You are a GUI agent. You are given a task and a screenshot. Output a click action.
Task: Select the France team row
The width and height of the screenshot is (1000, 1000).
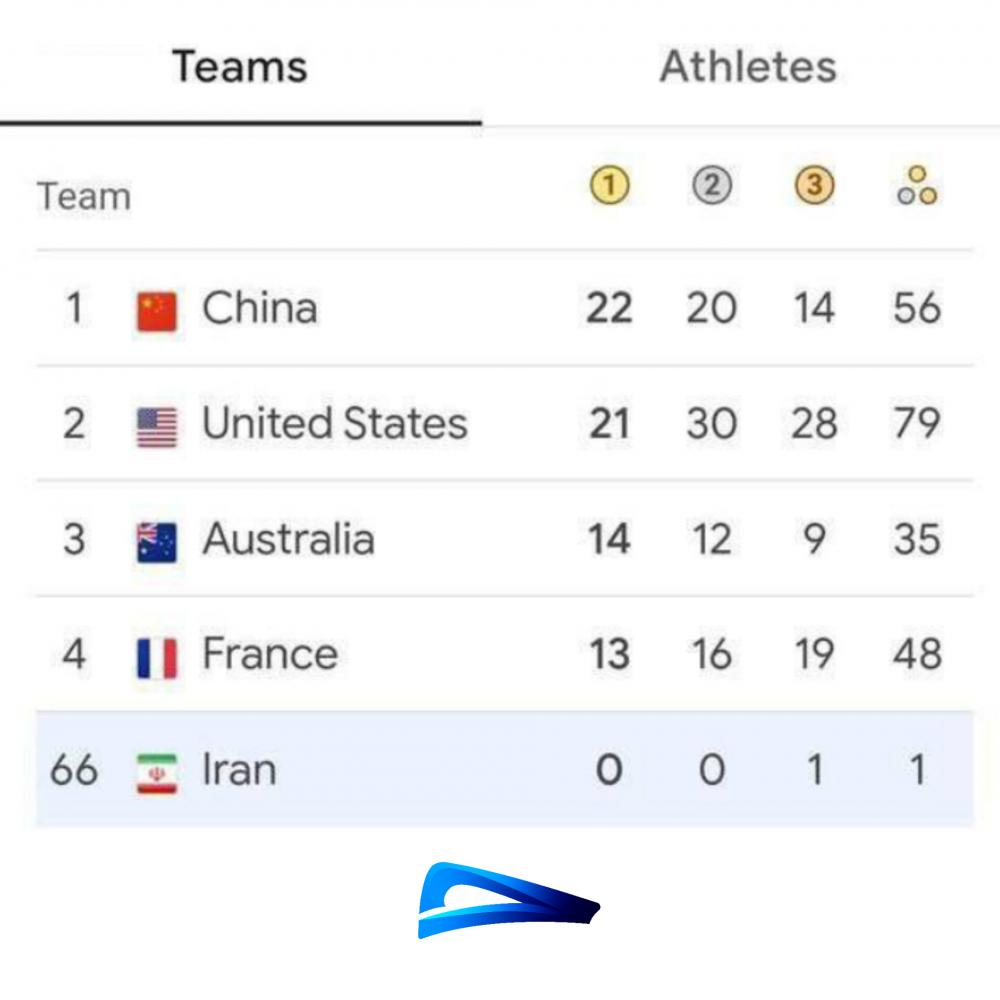504,654
